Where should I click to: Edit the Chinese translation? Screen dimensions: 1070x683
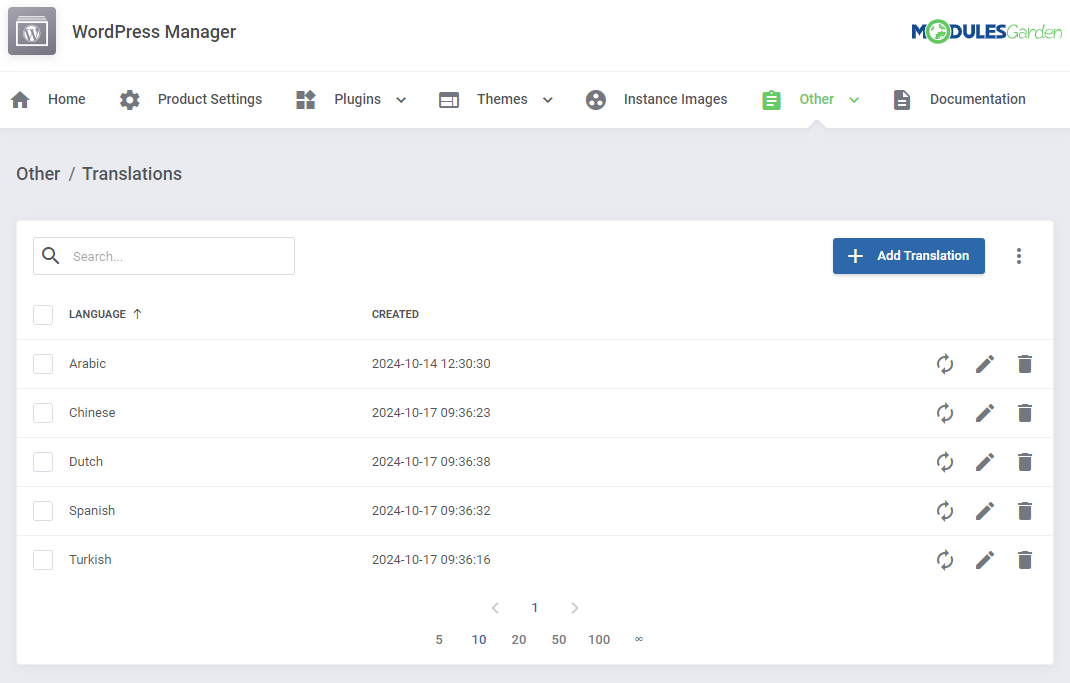[x=985, y=413]
